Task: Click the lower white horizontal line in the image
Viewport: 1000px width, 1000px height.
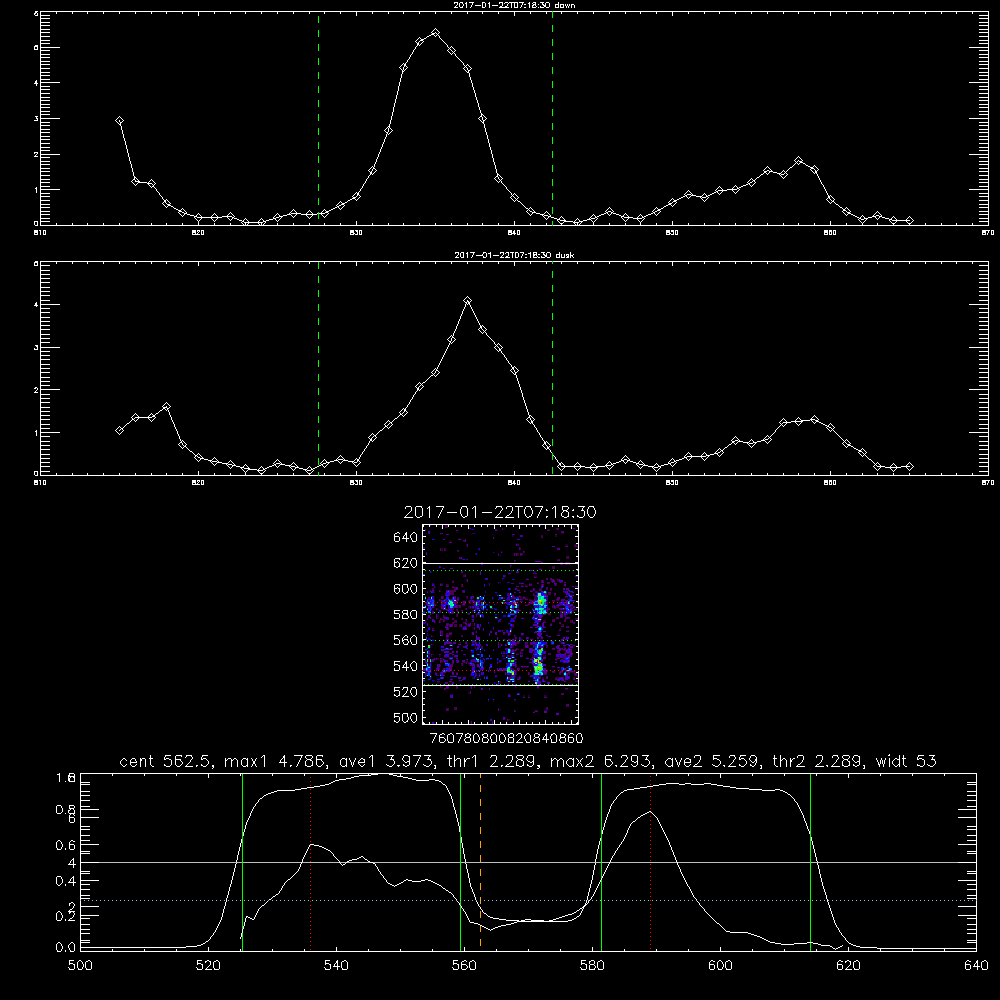Action: pyautogui.click(x=501, y=685)
